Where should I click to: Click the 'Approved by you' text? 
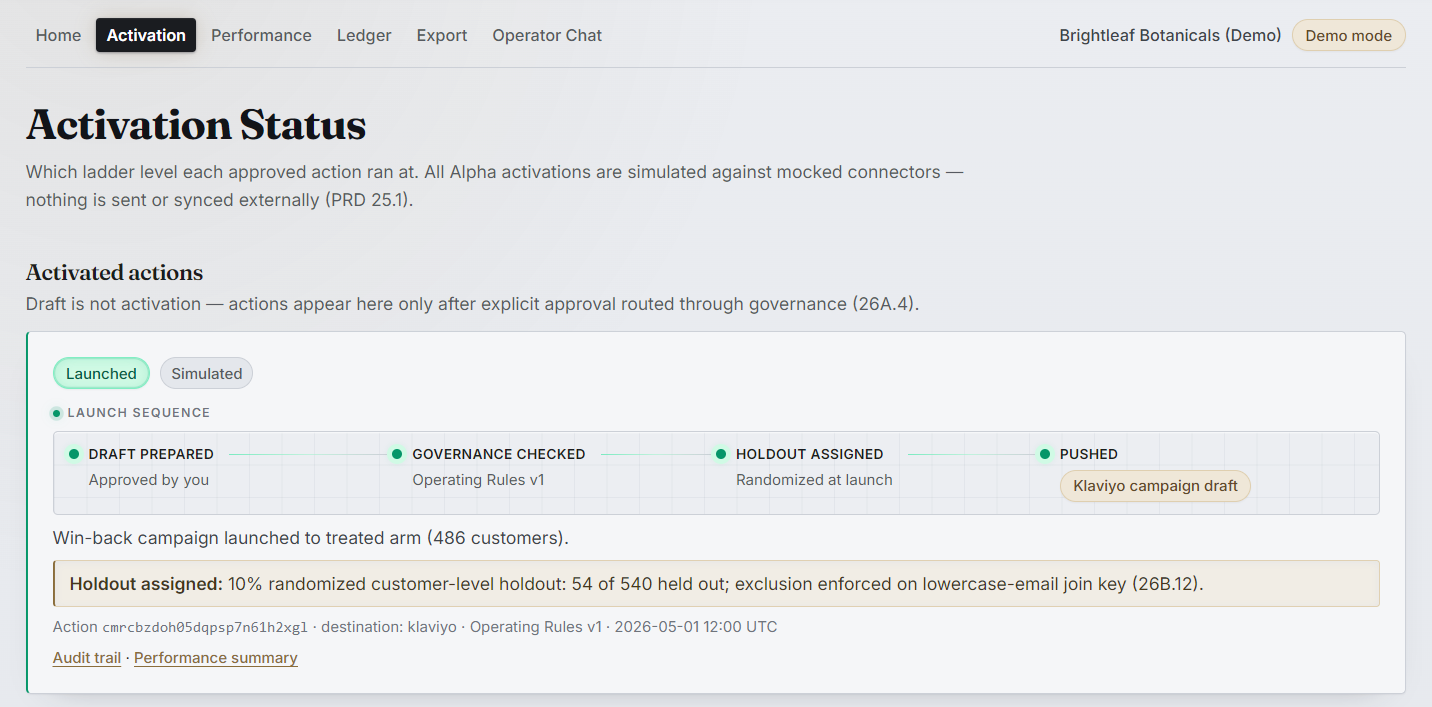[149, 480]
